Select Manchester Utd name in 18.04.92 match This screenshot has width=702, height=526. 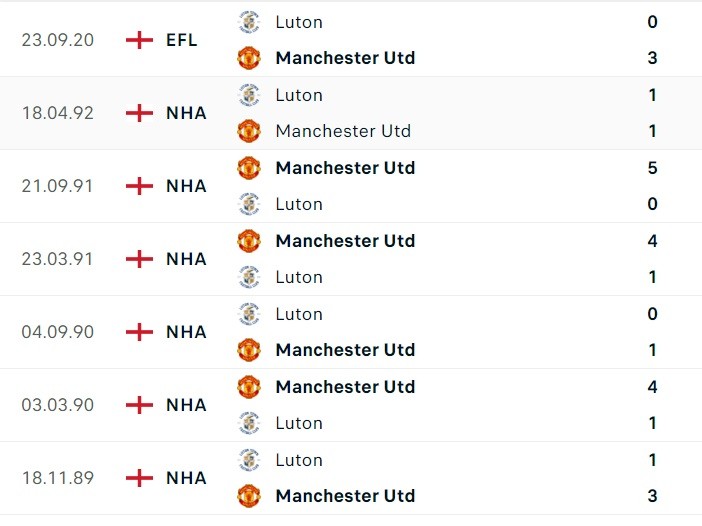(x=343, y=131)
